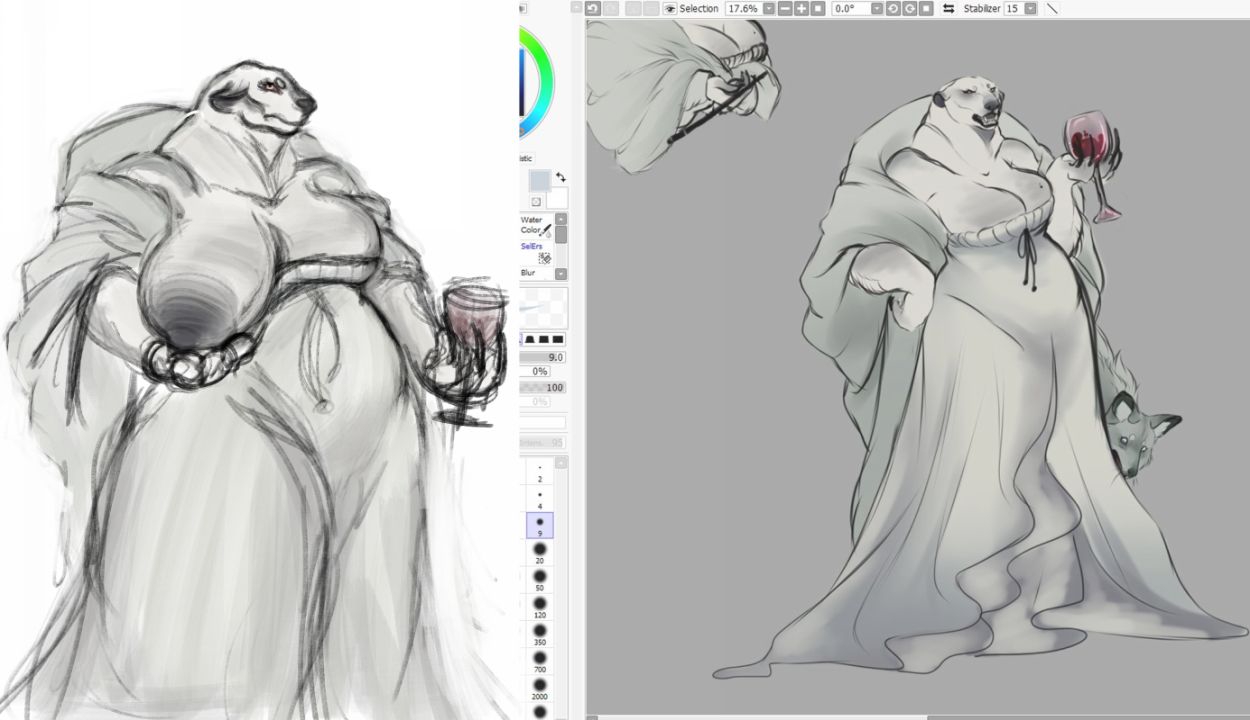Toggle the Selection visibility eye checkbox
Viewport: 1250px width, 720px height.
point(670,8)
